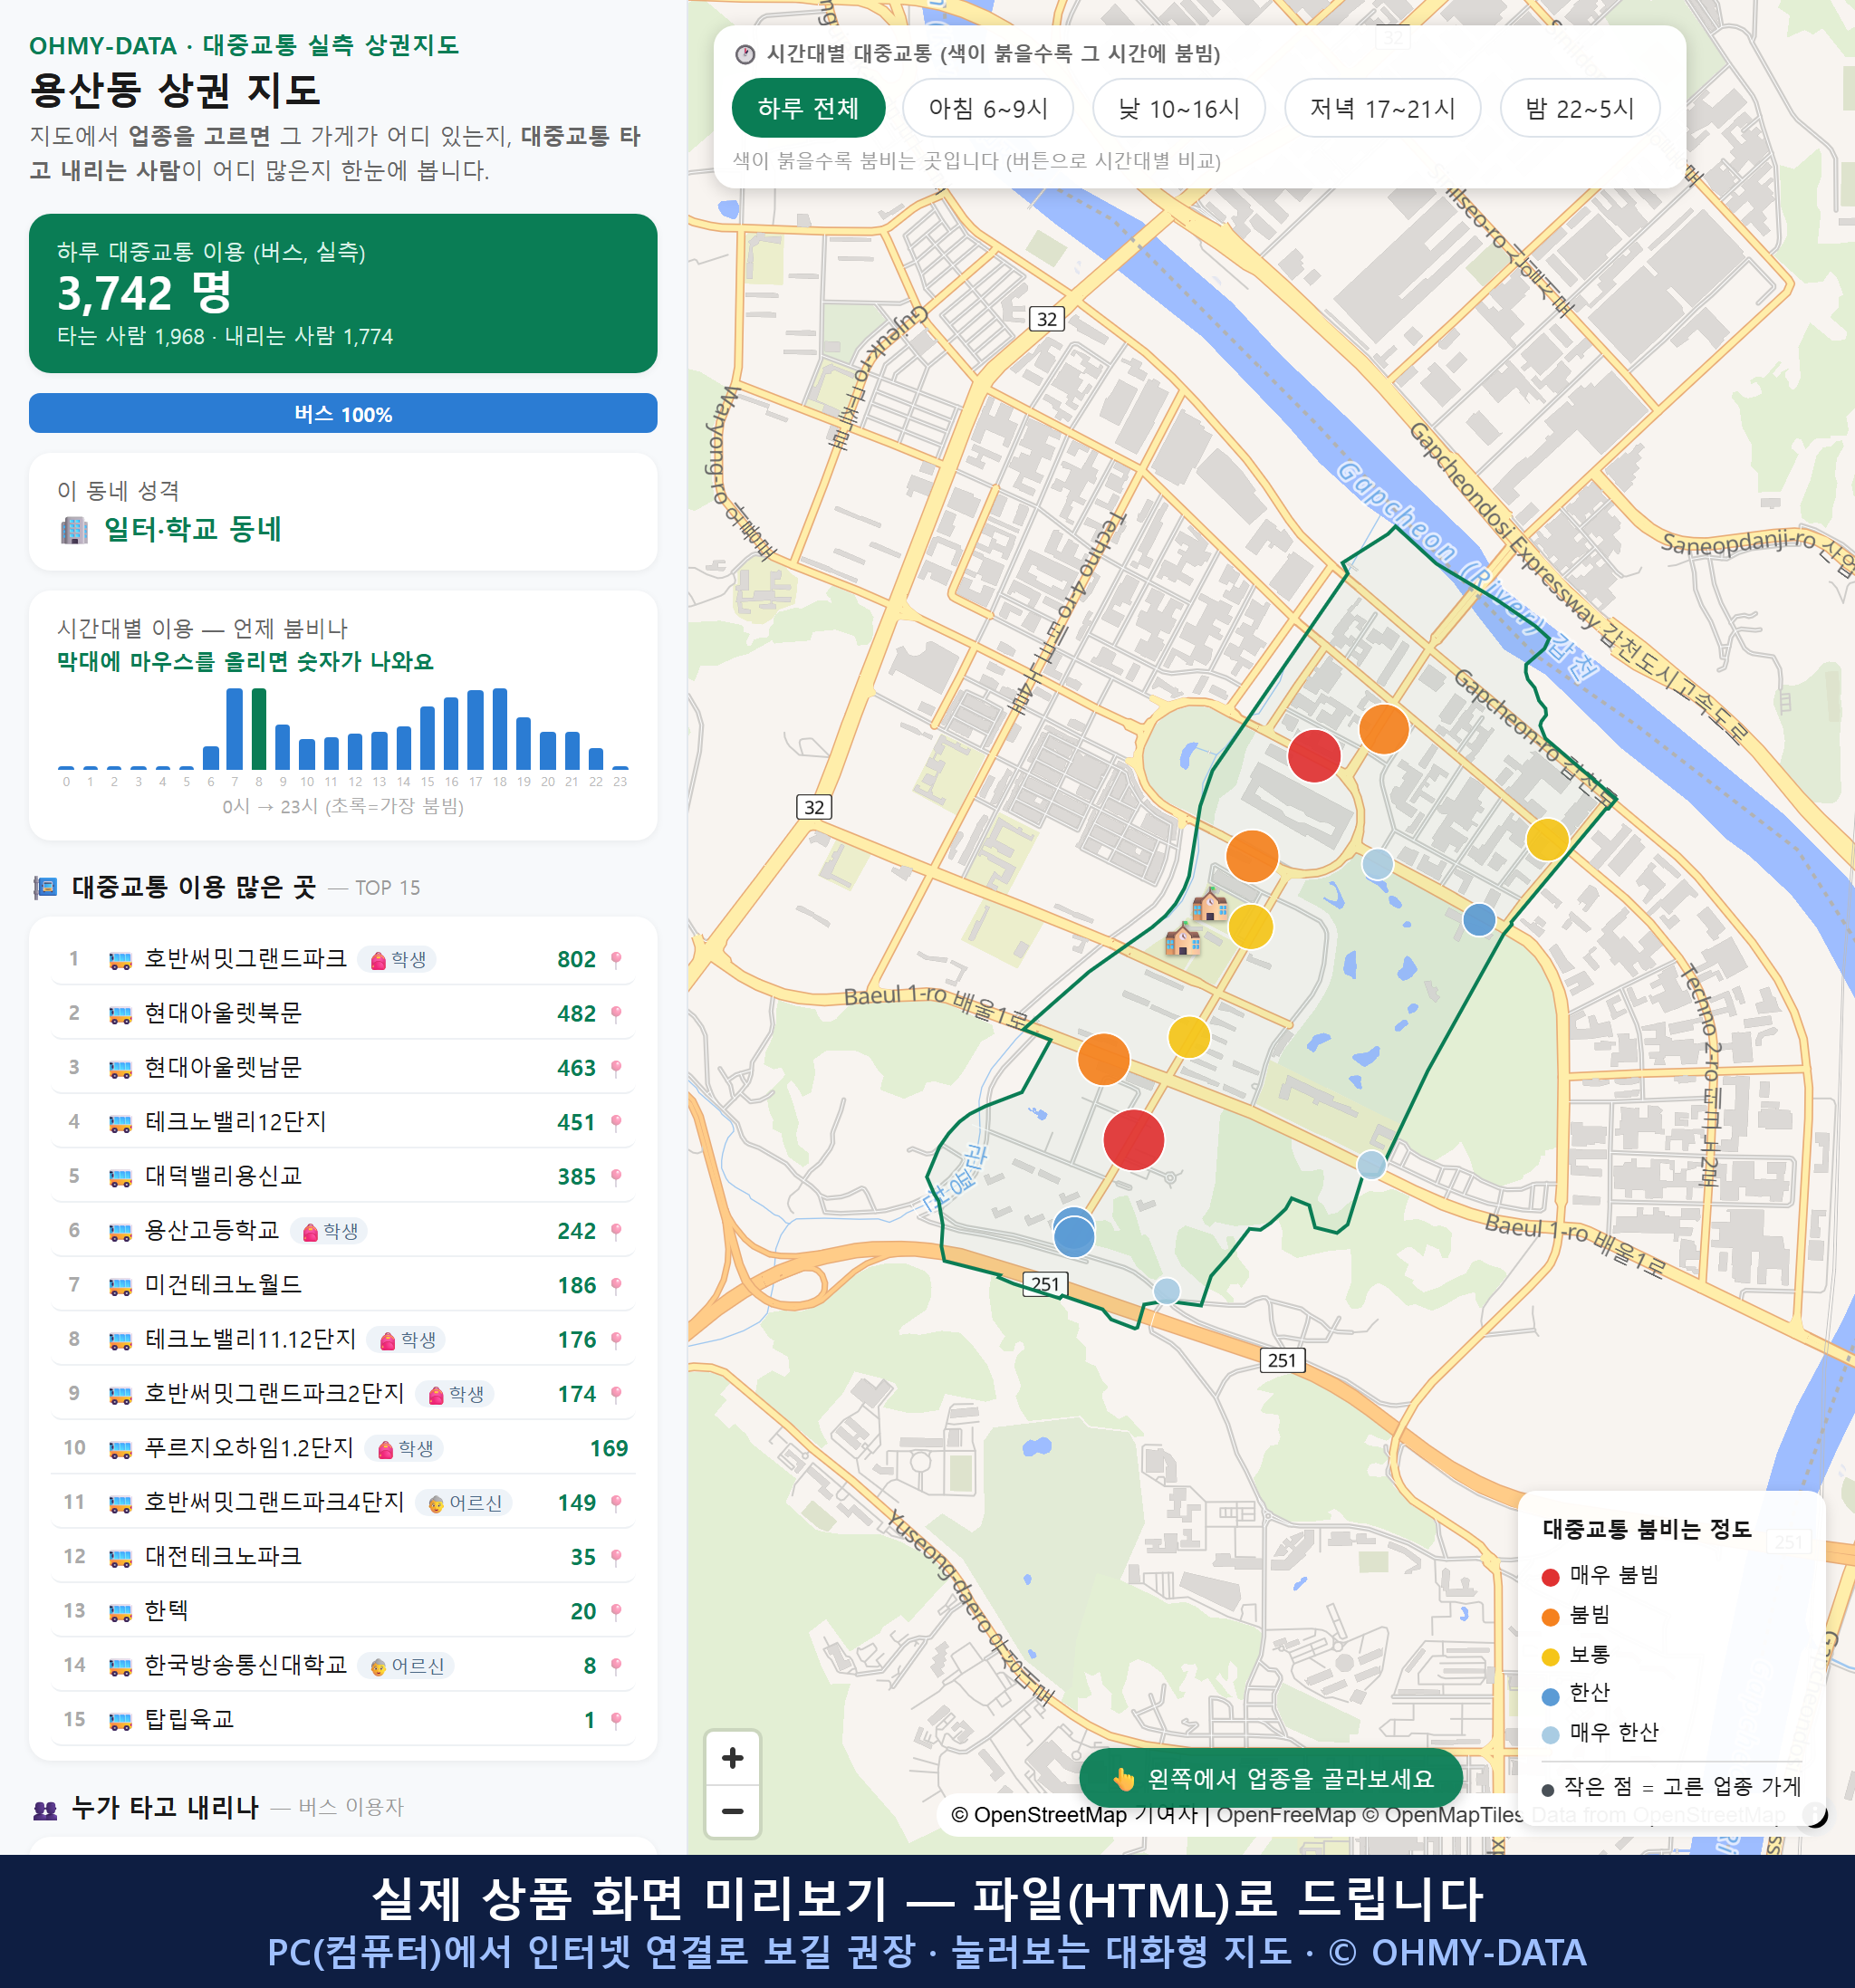1855x1988 pixels.
Task: Click the 어르신 tag on 호반써밋그랜드파크4단지 row
Action: click(x=464, y=1503)
